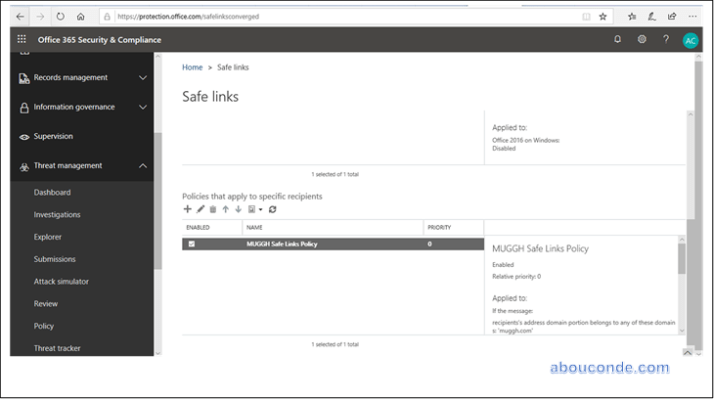
Task: Expand the Information governance section
Action: 143,107
